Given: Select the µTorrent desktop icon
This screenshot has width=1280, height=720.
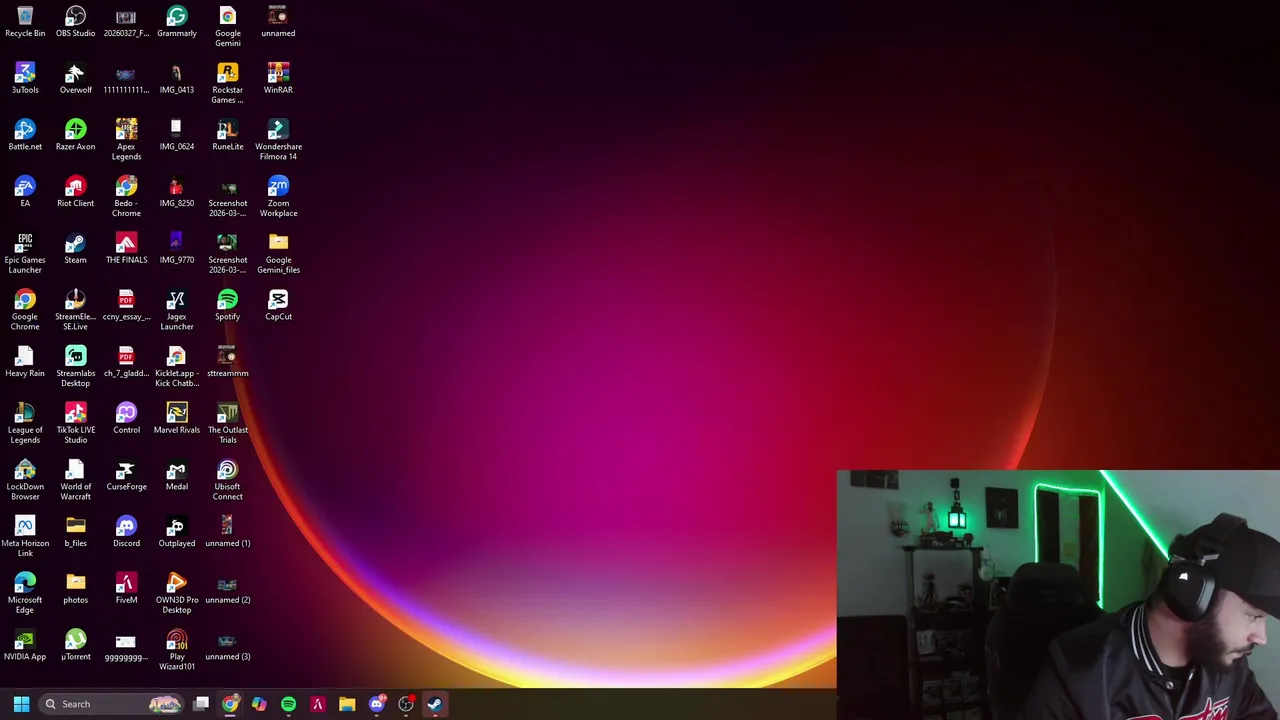Looking at the screenshot, I should (75, 645).
